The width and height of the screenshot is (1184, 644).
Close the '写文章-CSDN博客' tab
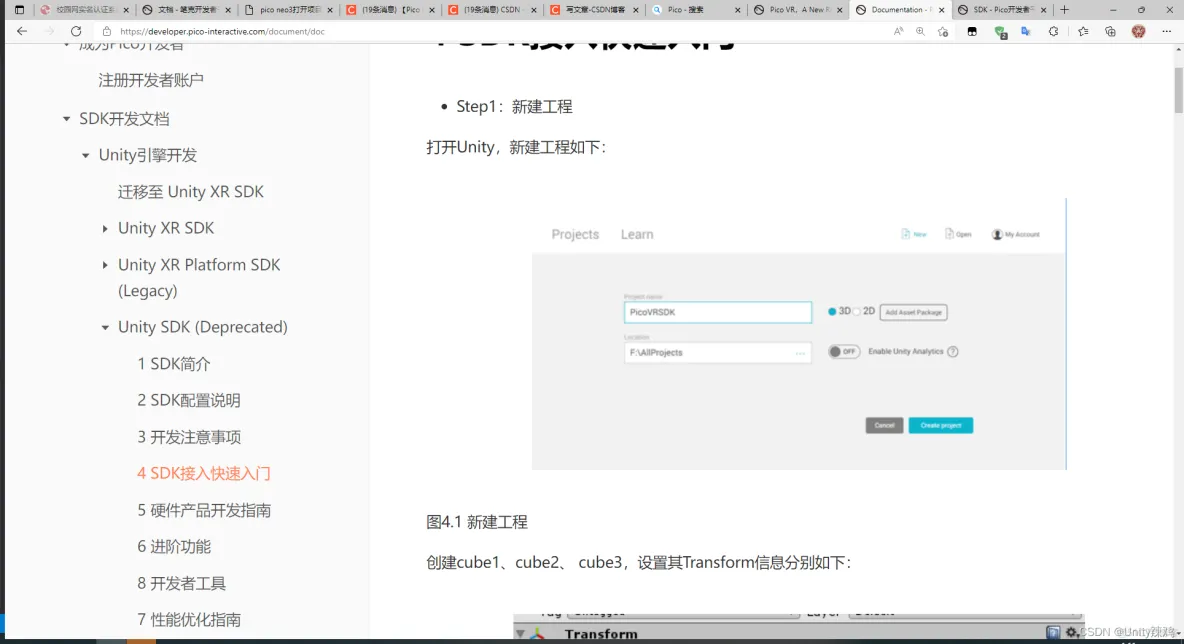point(636,10)
